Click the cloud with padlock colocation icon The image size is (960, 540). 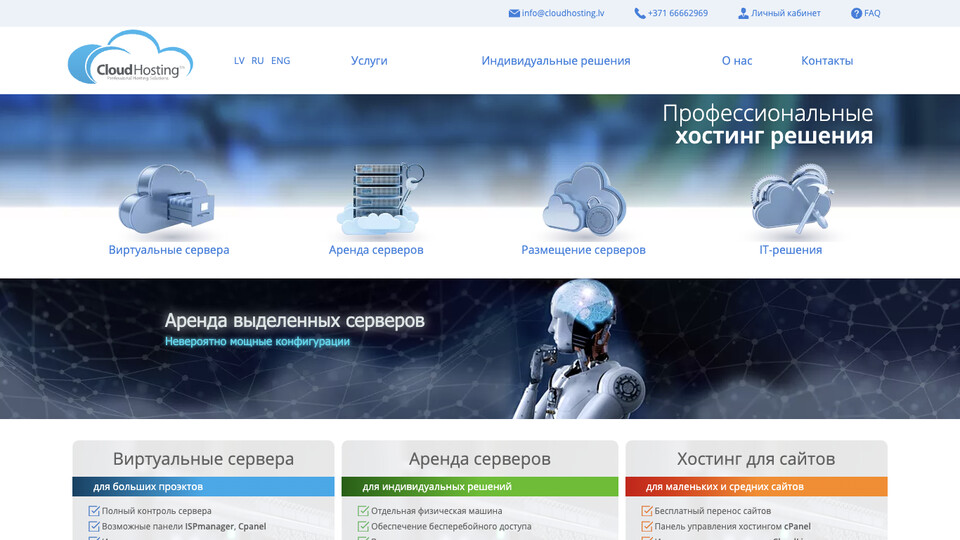584,199
